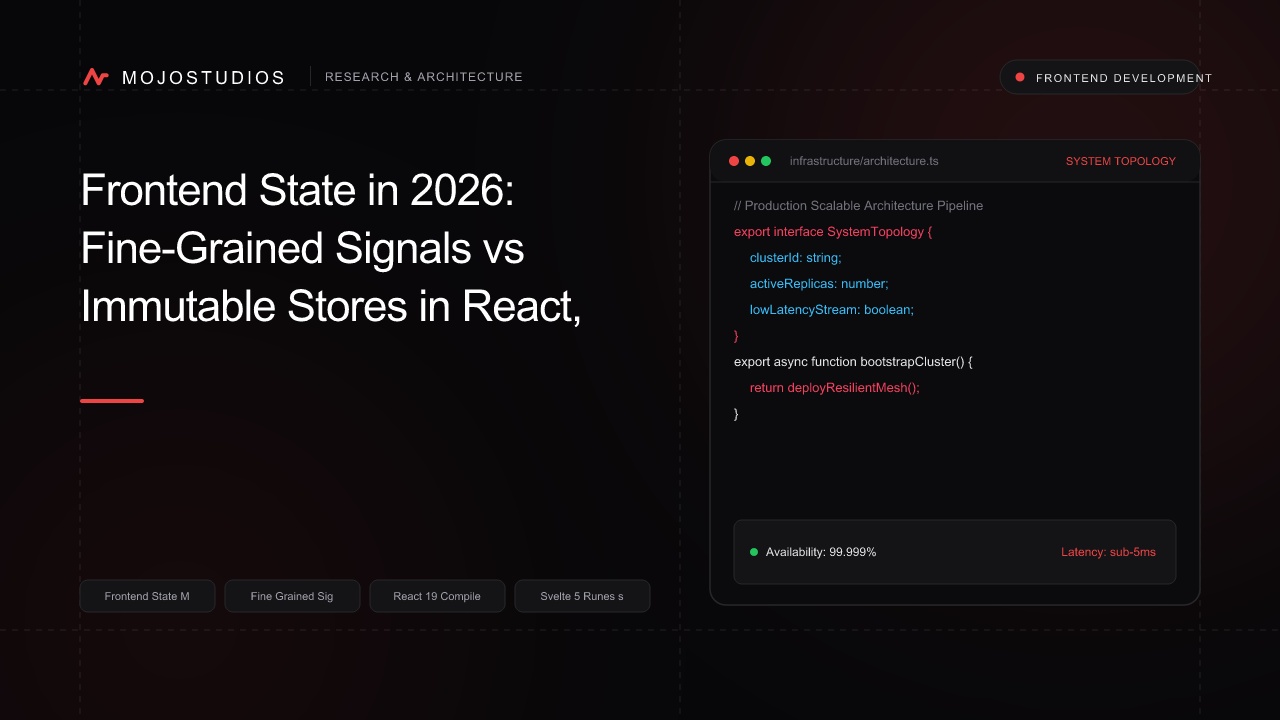Click the yellow window dot in code panel
The image size is (1280, 720).
point(750,161)
